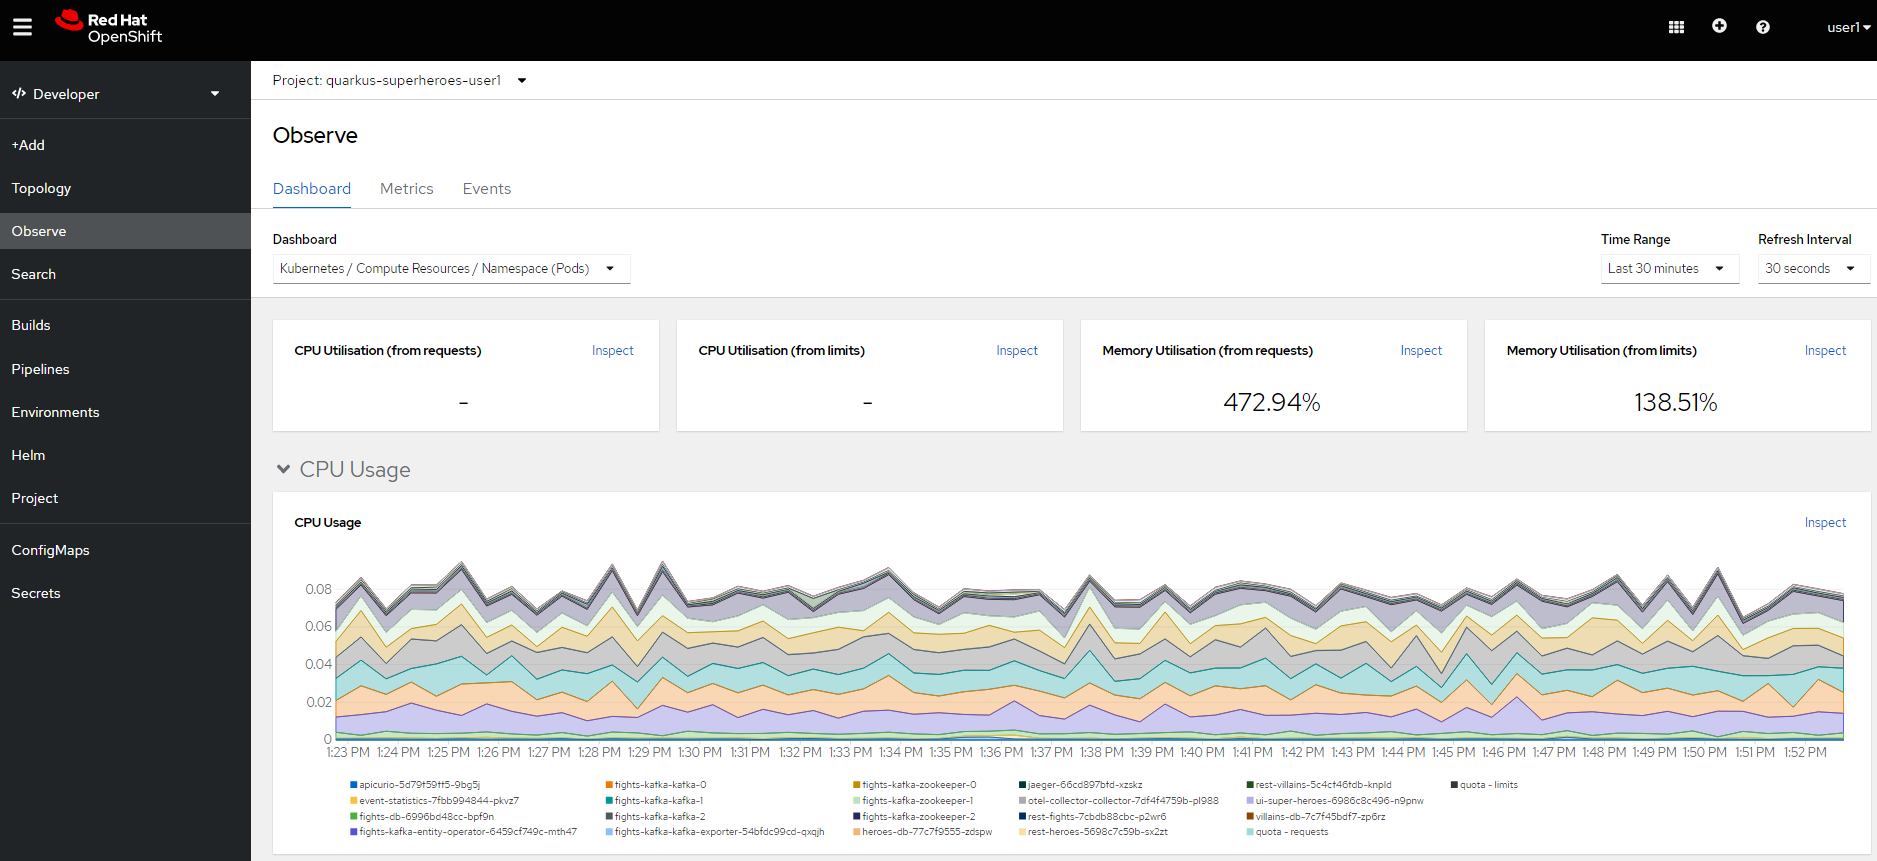Switch to the Dashboard tab
The width and height of the screenshot is (1877, 861).
pyautogui.click(x=312, y=188)
